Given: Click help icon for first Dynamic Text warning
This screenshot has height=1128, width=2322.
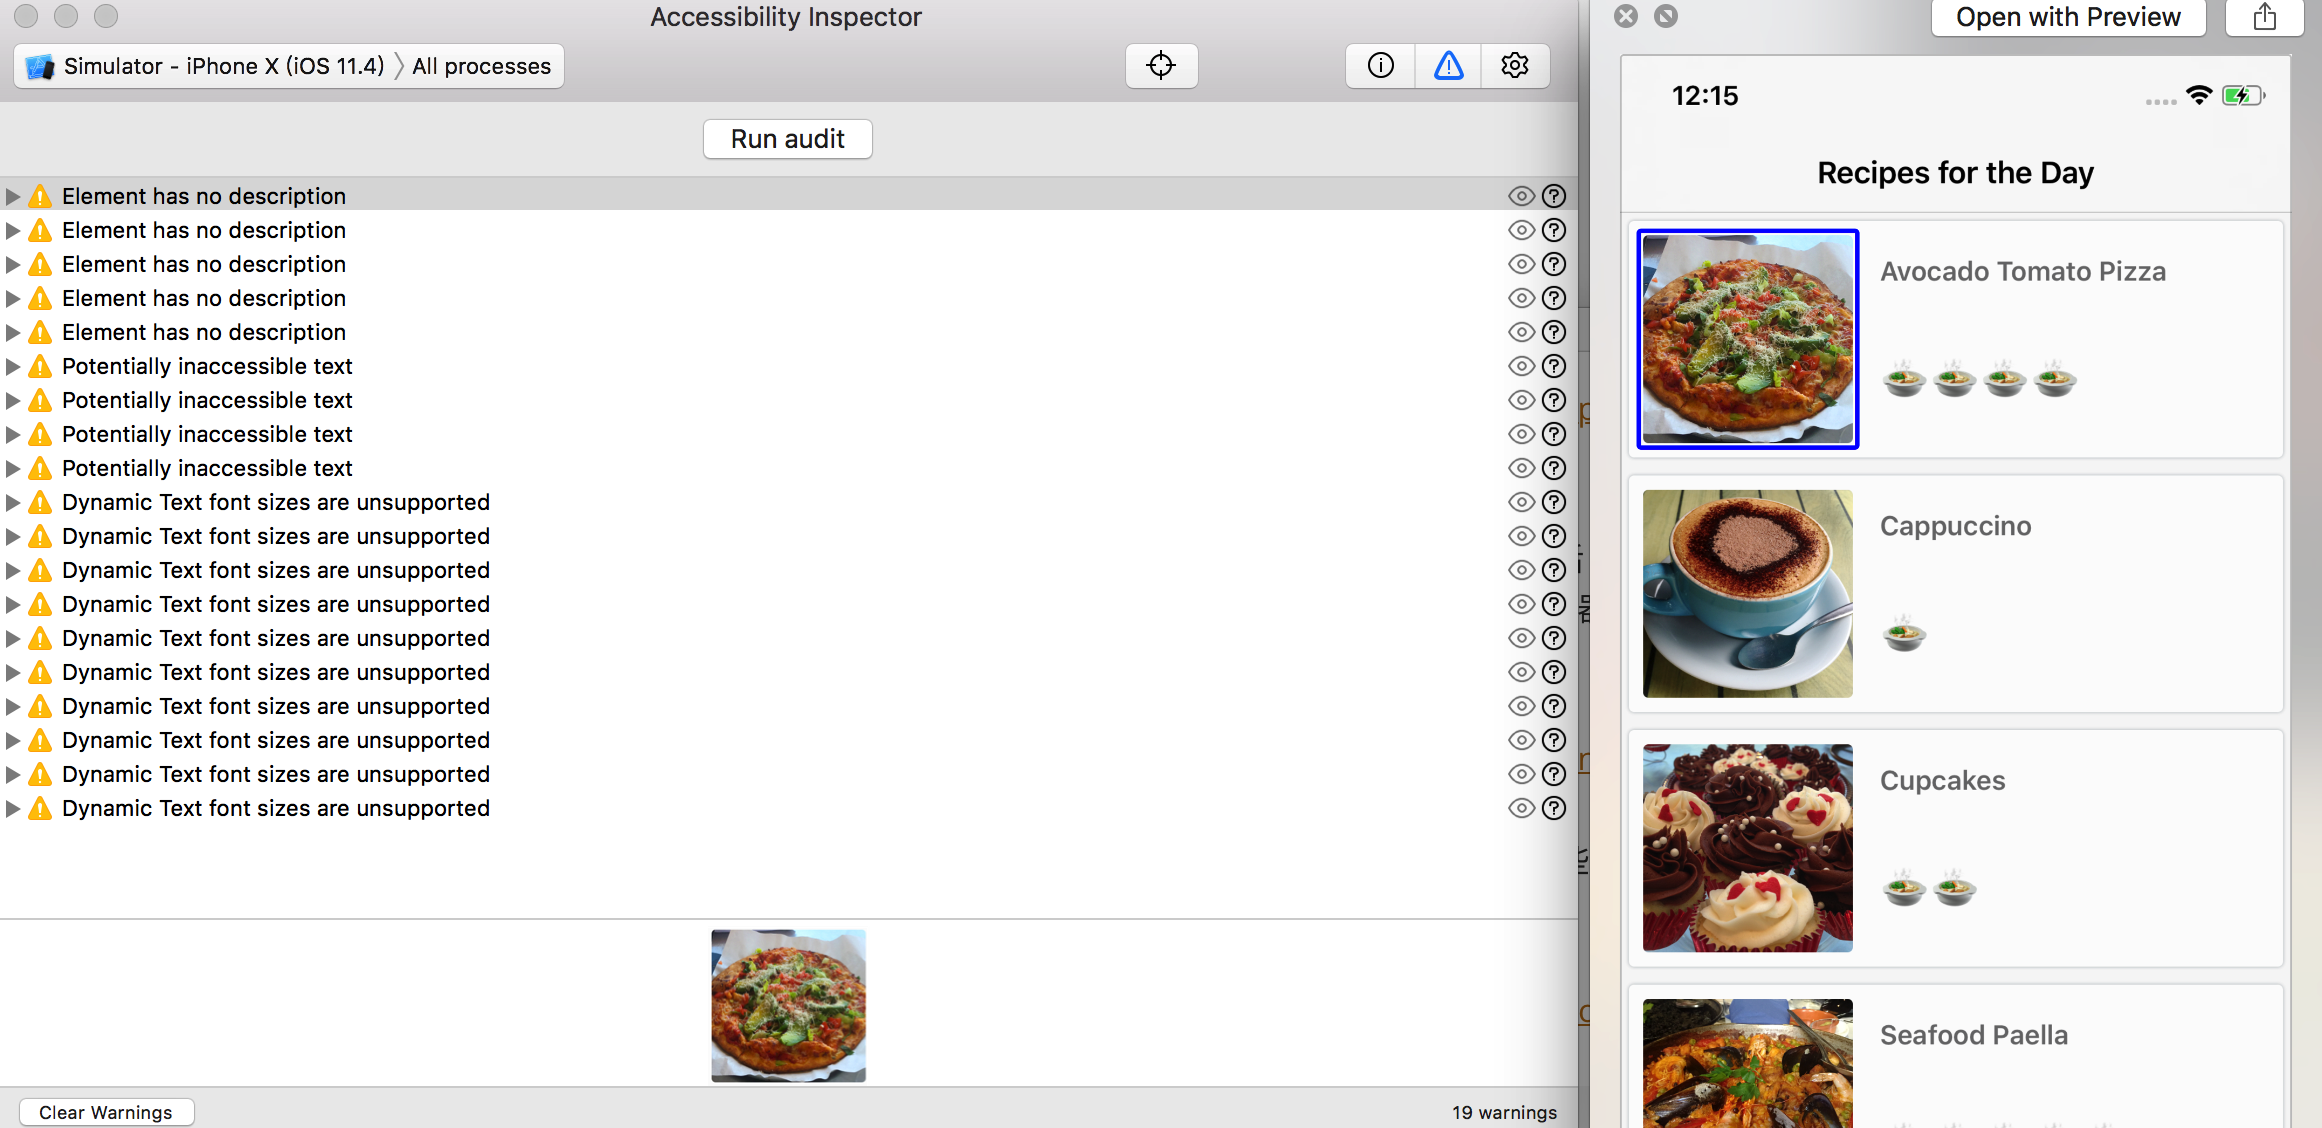Looking at the screenshot, I should (1553, 502).
